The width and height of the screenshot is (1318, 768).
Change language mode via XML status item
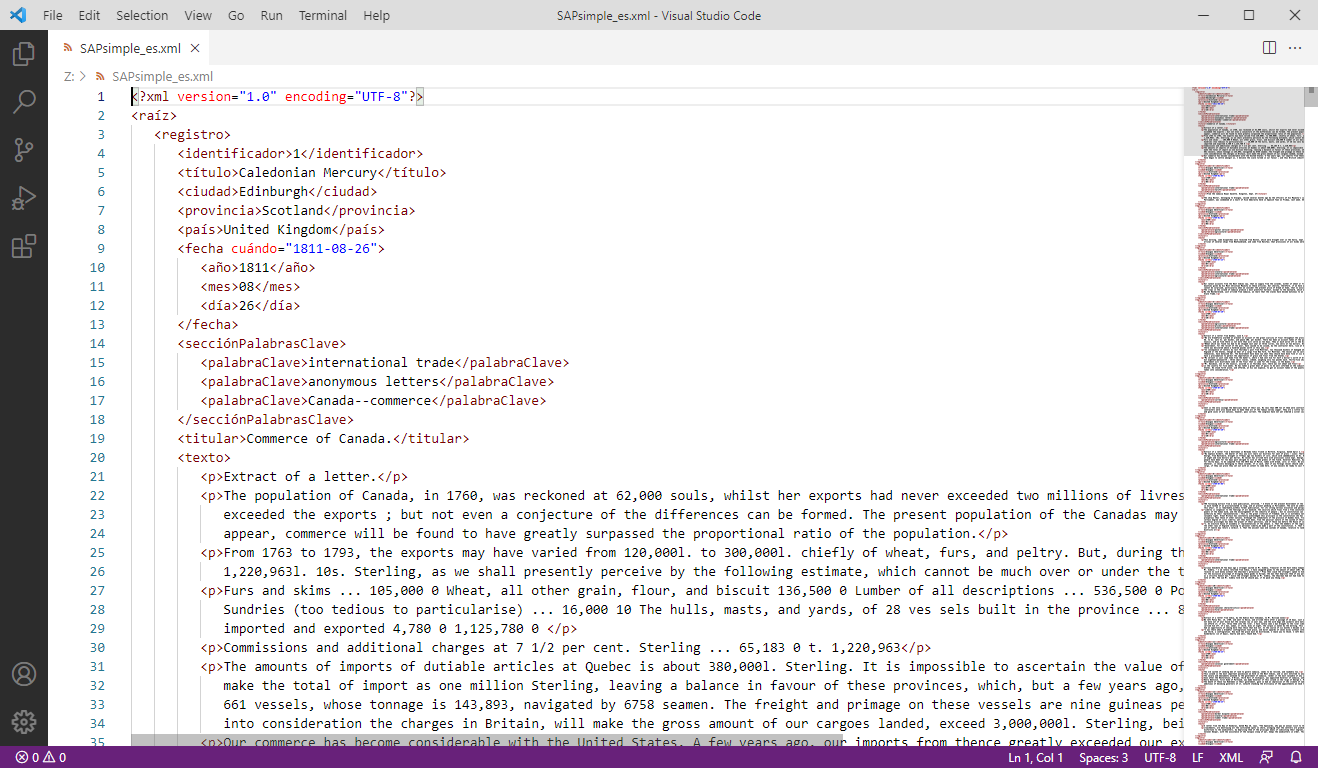click(1231, 757)
